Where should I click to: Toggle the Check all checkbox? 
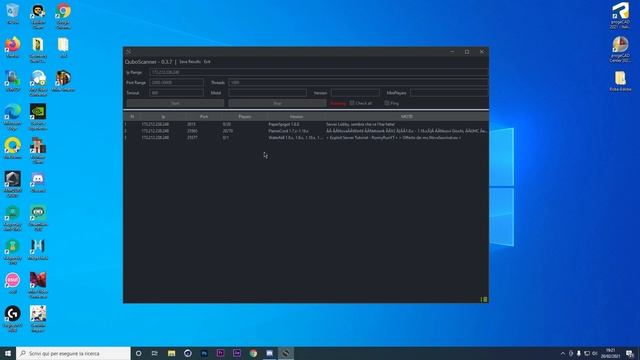[352, 103]
